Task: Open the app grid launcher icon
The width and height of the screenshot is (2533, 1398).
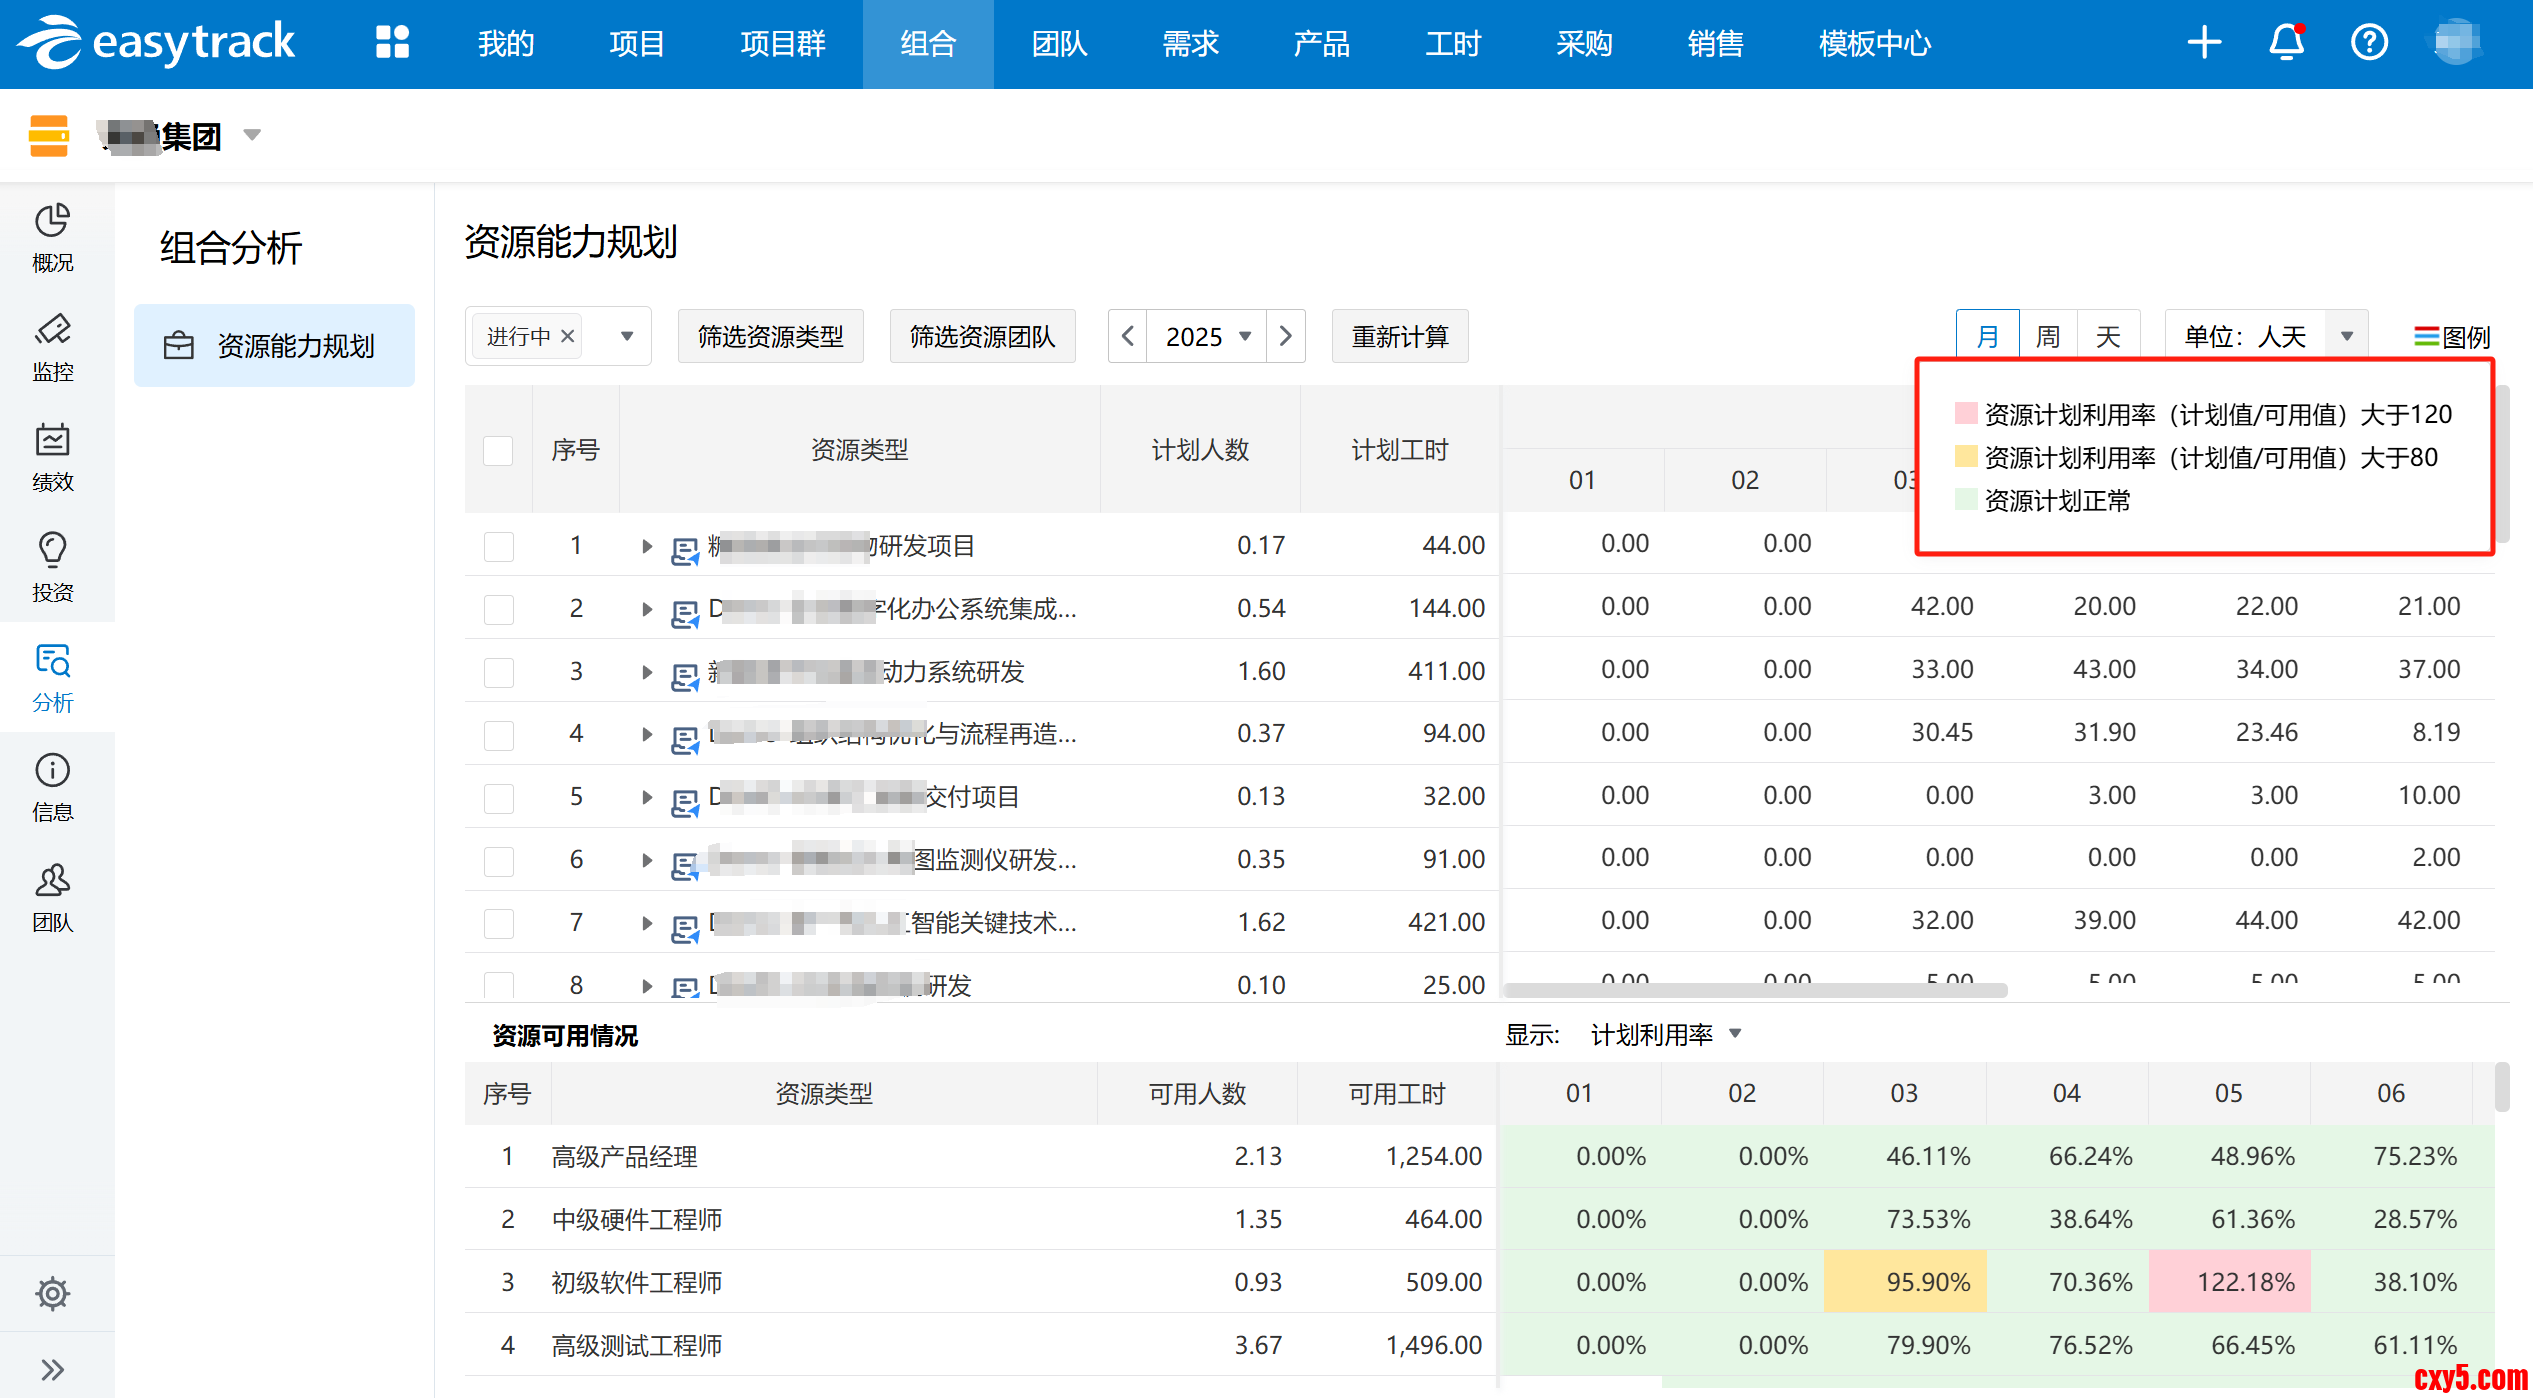Action: (392, 43)
